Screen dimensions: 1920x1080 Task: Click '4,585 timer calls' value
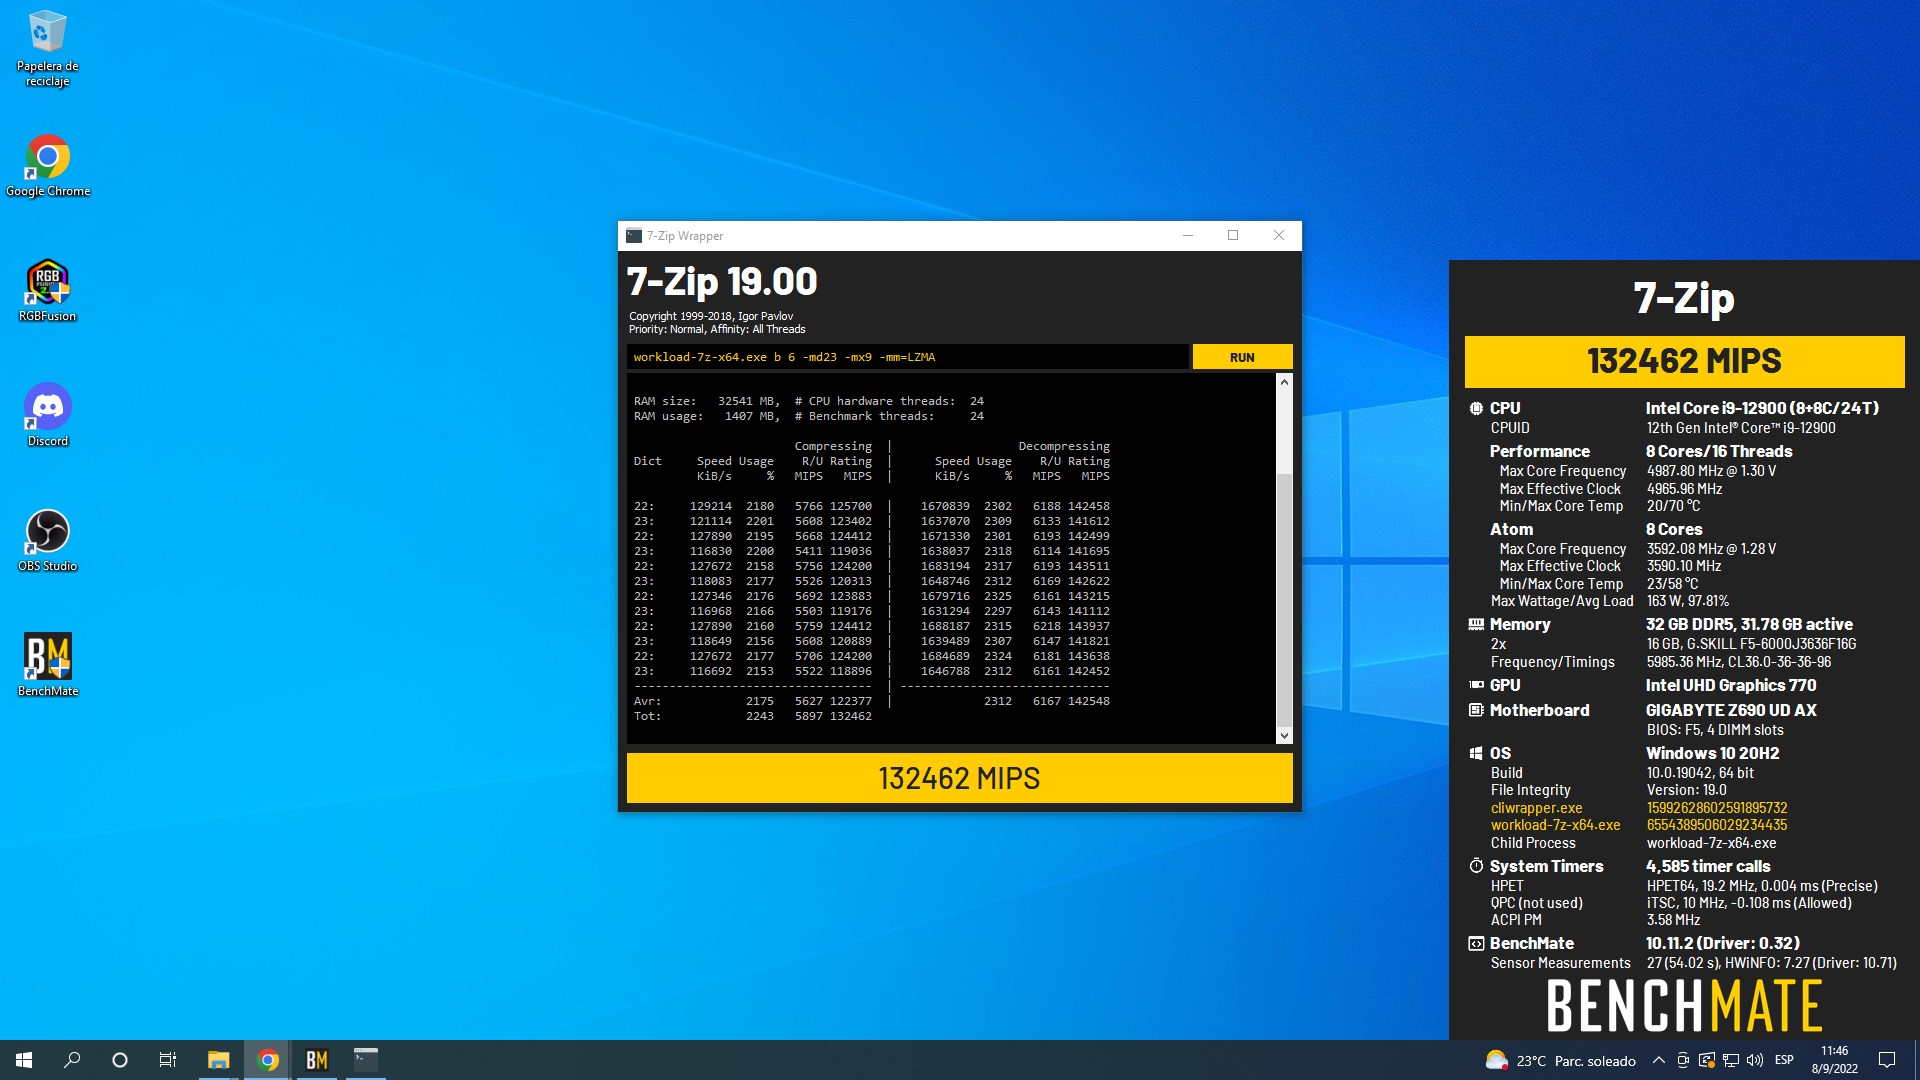click(1708, 866)
